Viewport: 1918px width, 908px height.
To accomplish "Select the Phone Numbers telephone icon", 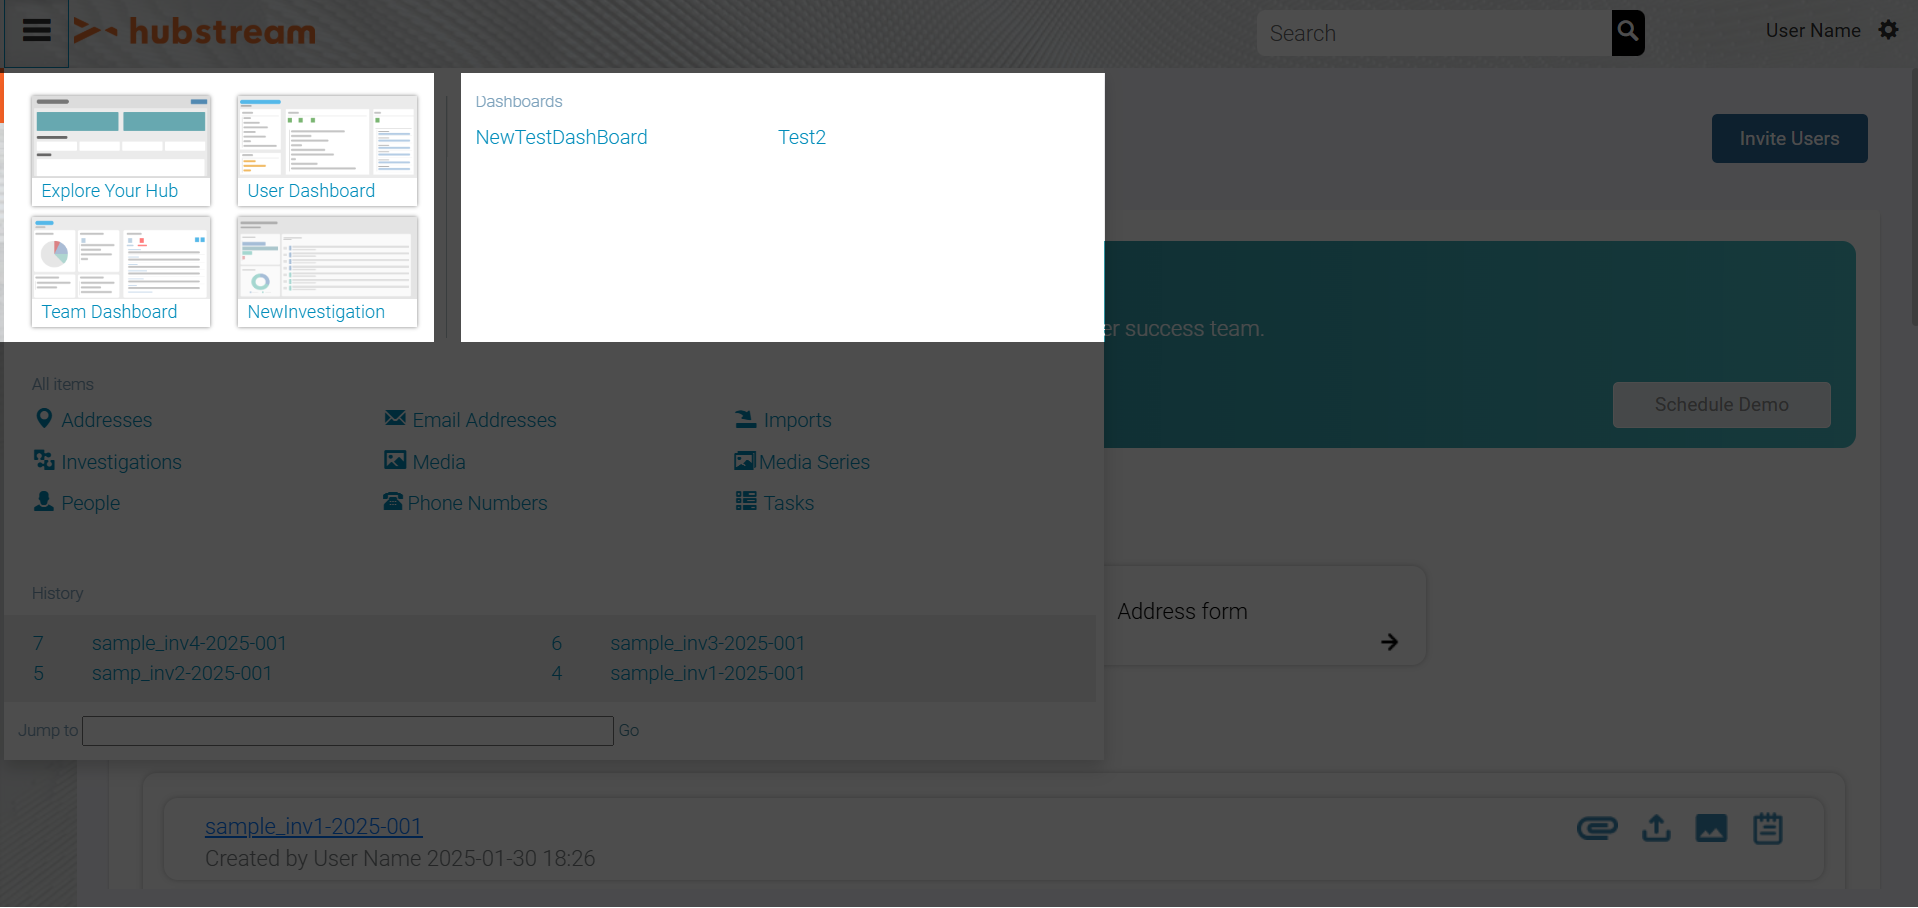I will 393,501.
